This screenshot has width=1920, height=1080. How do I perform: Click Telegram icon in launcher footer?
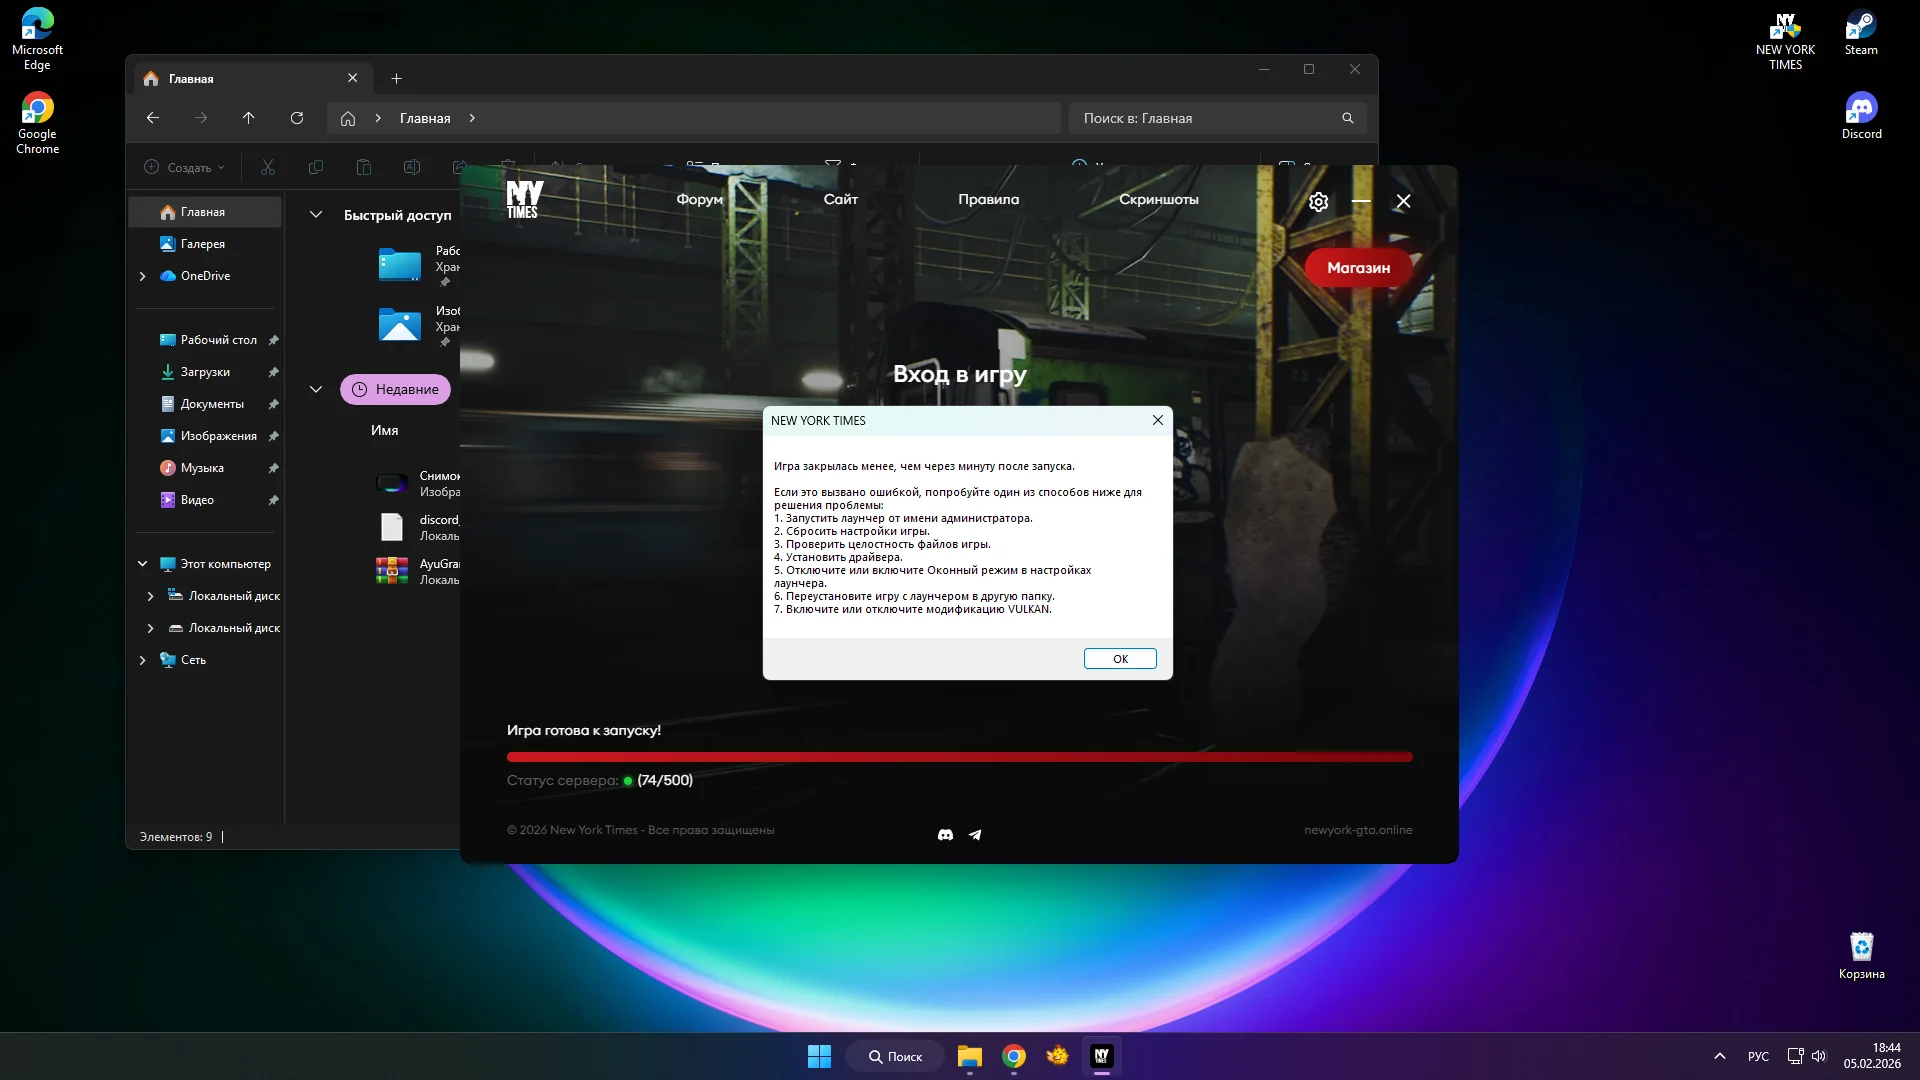coord(975,834)
